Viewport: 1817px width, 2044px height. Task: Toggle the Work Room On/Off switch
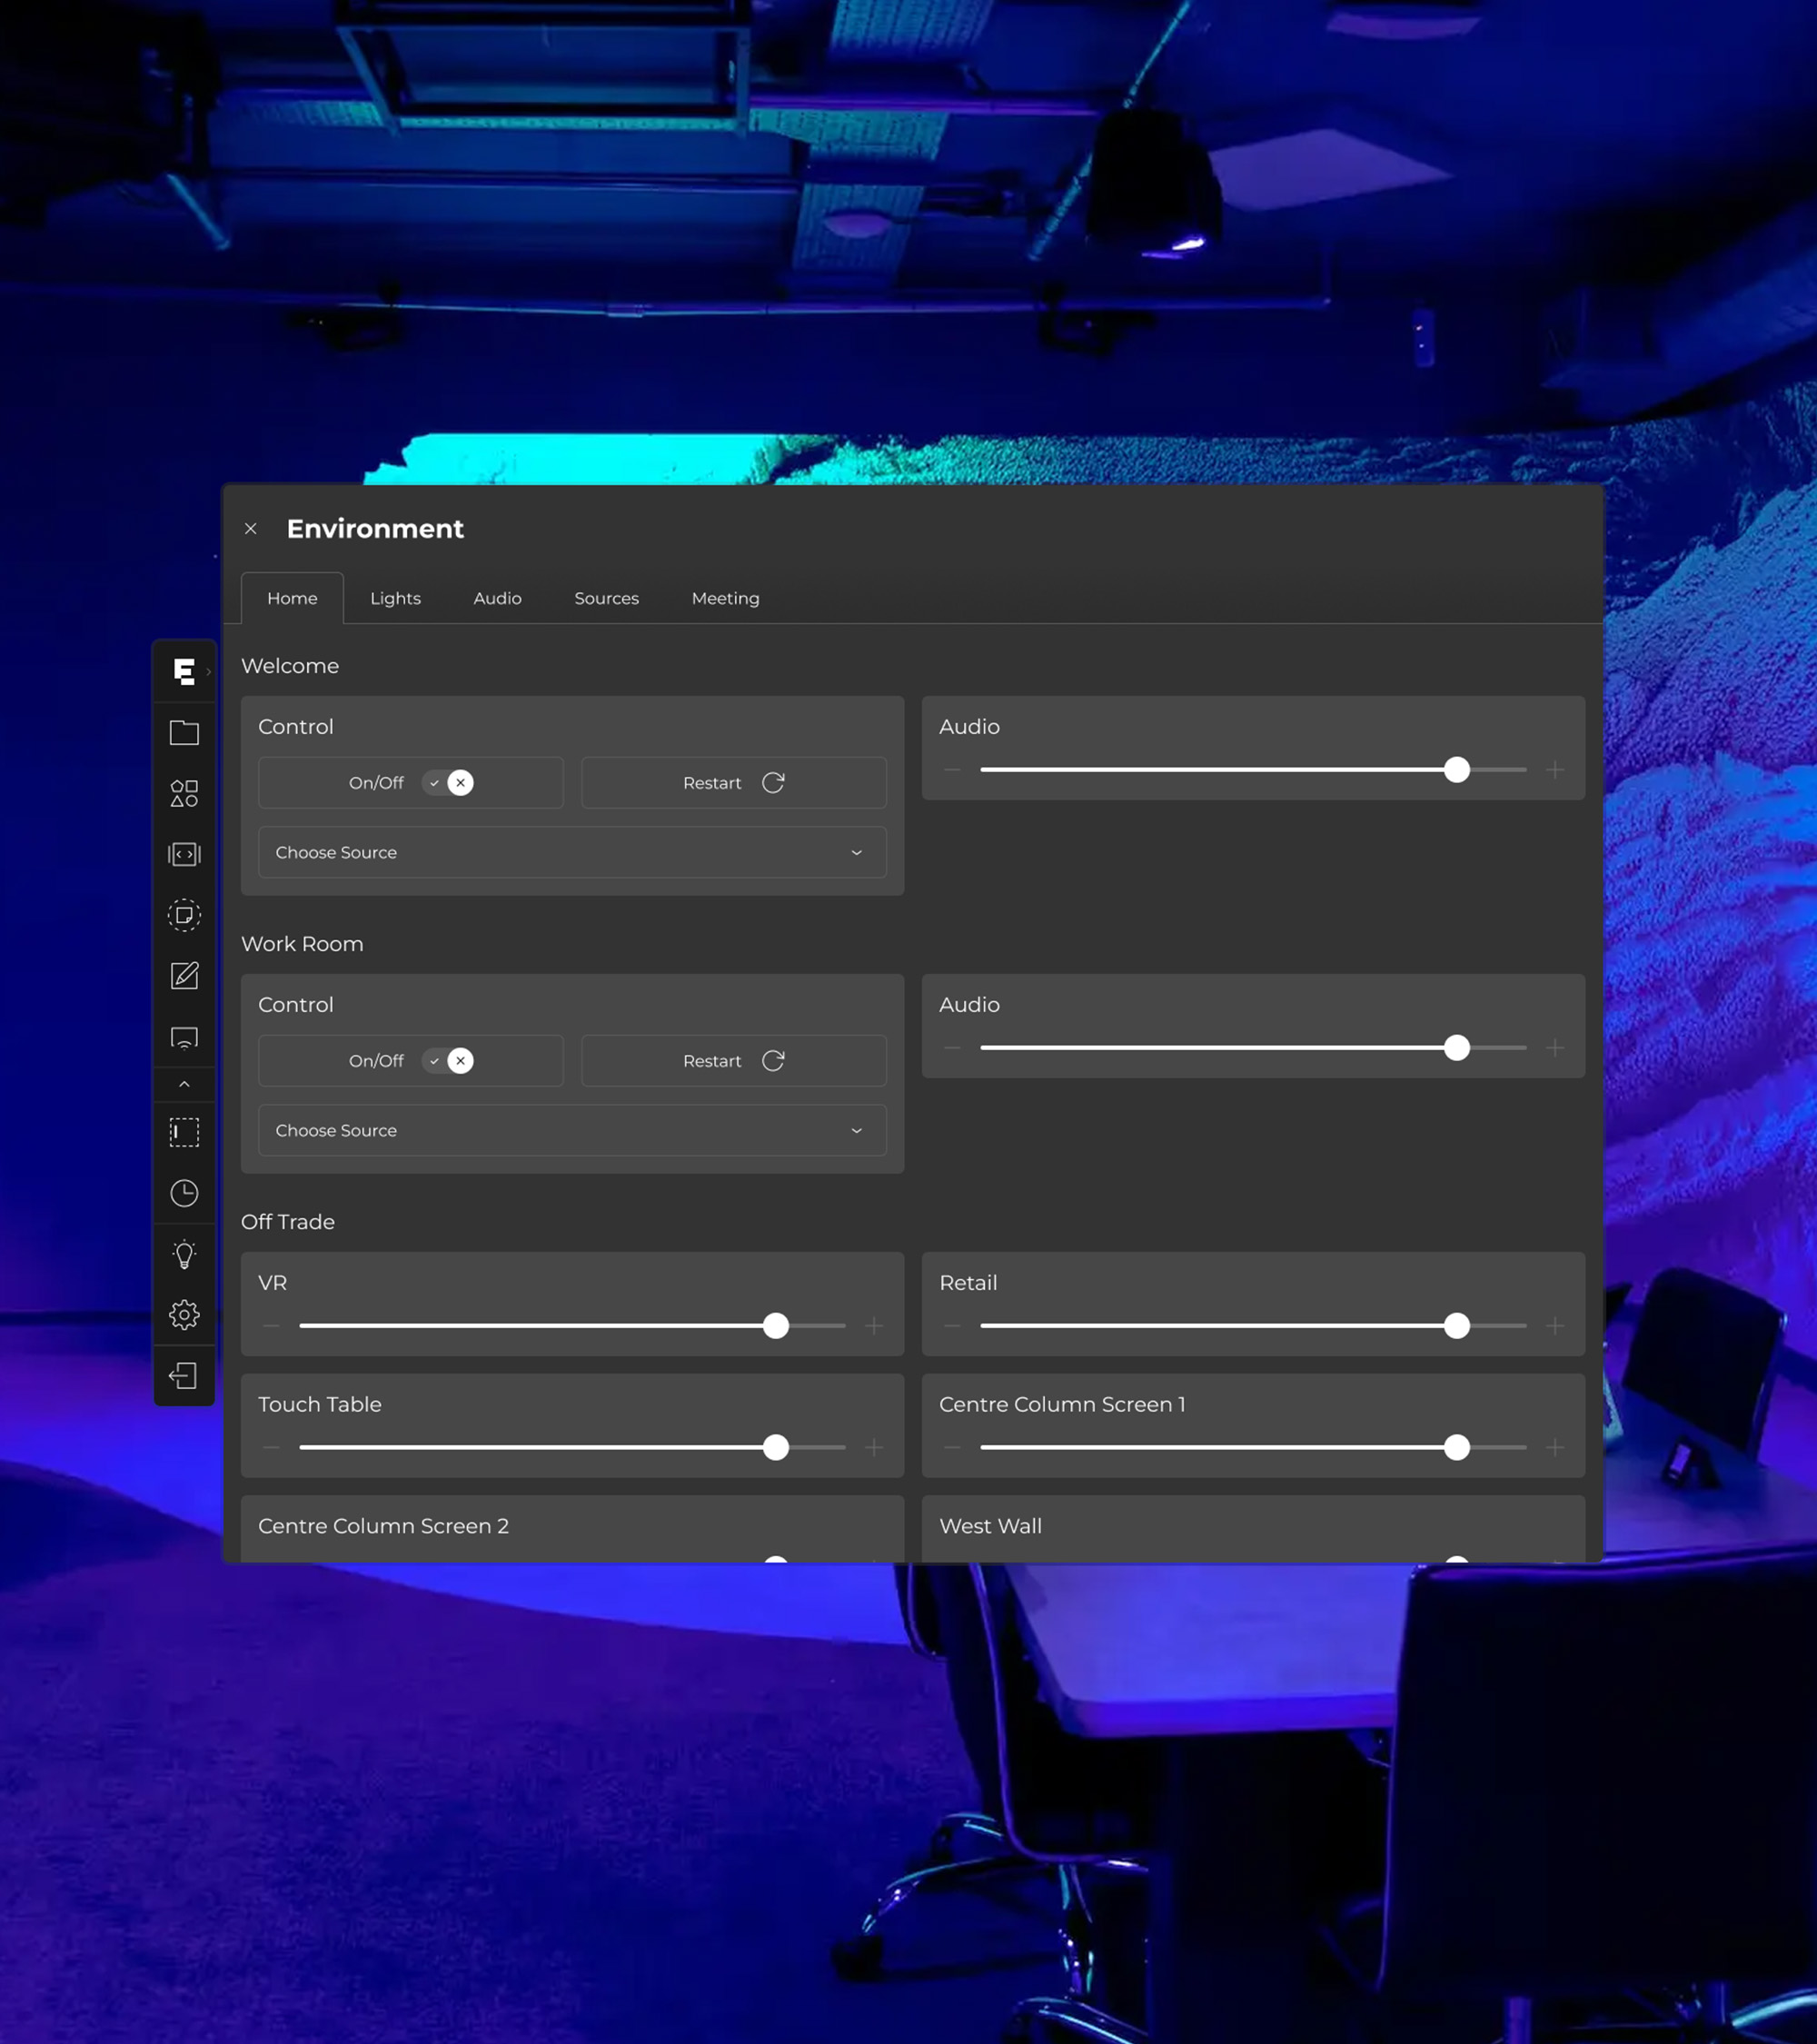point(448,1061)
